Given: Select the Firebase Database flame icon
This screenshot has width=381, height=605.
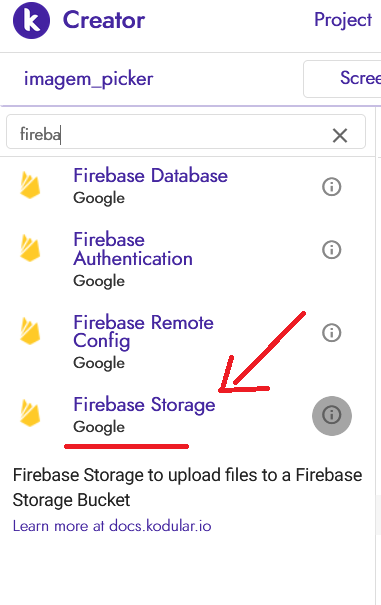Looking at the screenshot, I should pos(30,186).
